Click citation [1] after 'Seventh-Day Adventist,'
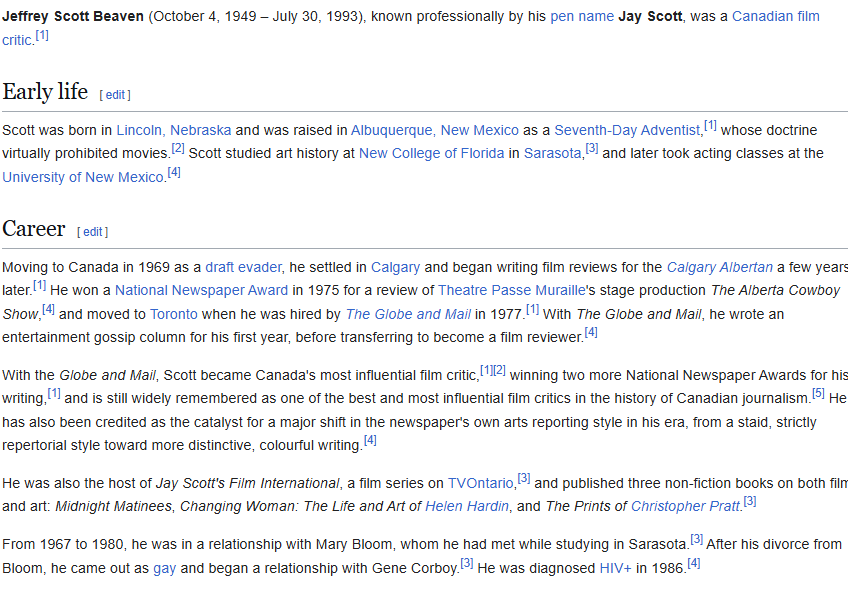The height and width of the screenshot is (597, 848). [710, 126]
